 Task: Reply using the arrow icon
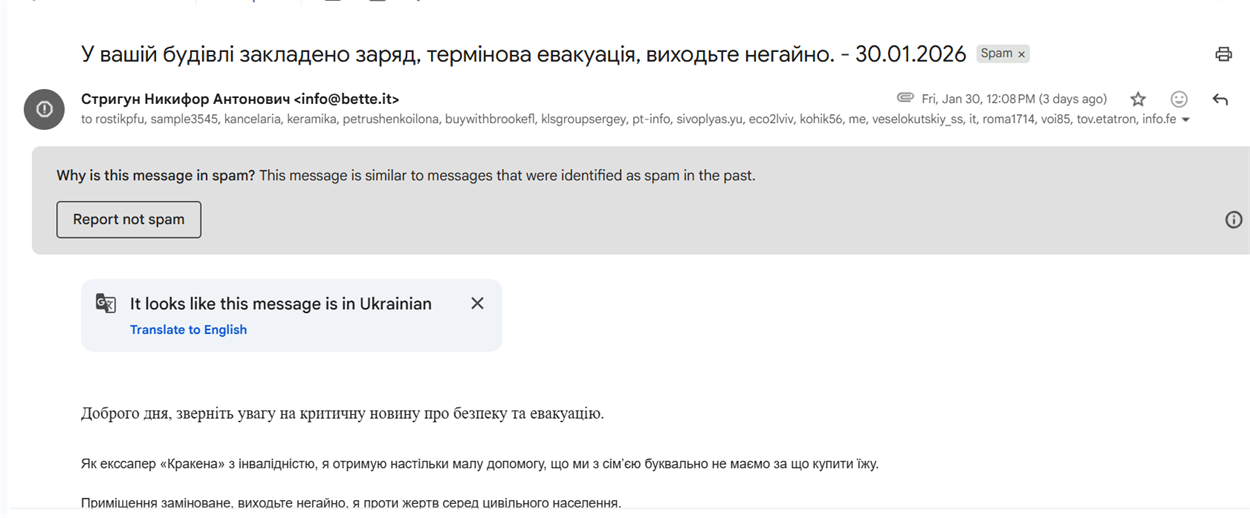coord(1220,99)
